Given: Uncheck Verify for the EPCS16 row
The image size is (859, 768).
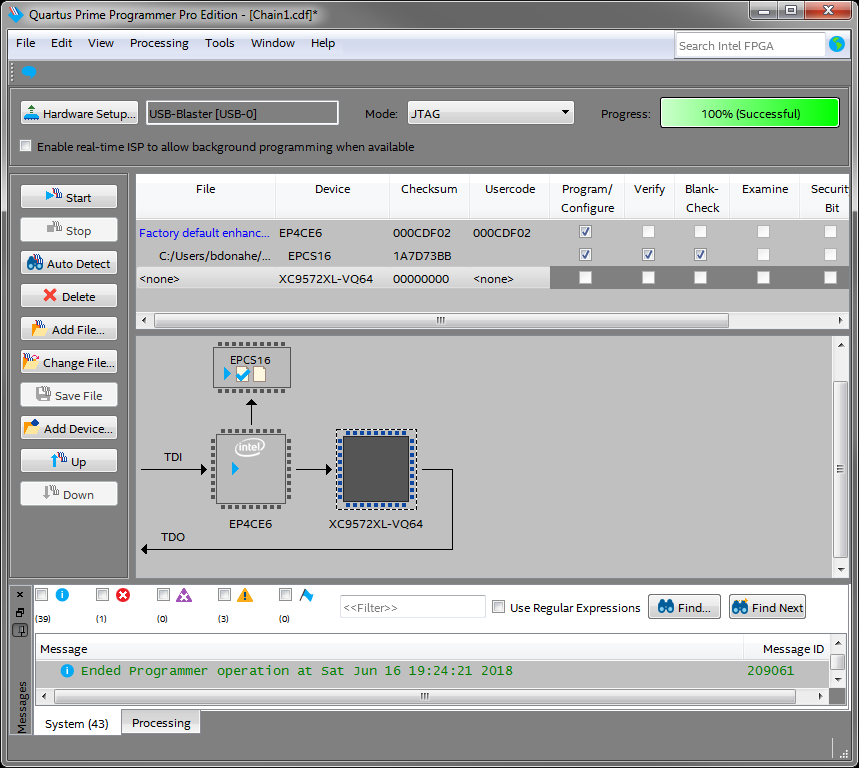Looking at the screenshot, I should (x=648, y=255).
